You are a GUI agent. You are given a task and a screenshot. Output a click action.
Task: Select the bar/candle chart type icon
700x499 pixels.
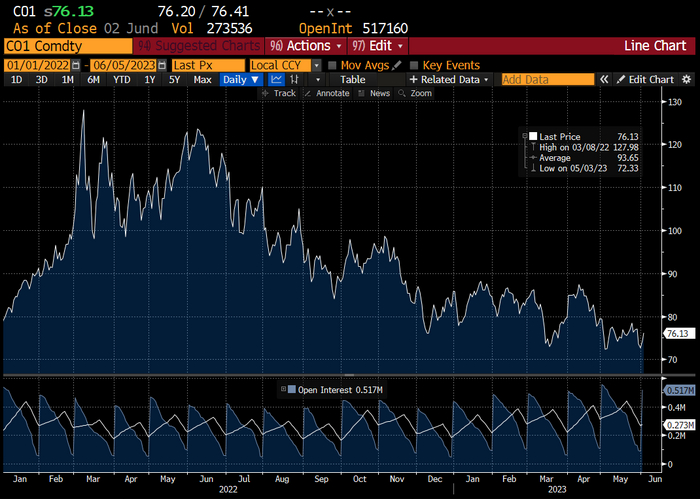click(x=294, y=79)
